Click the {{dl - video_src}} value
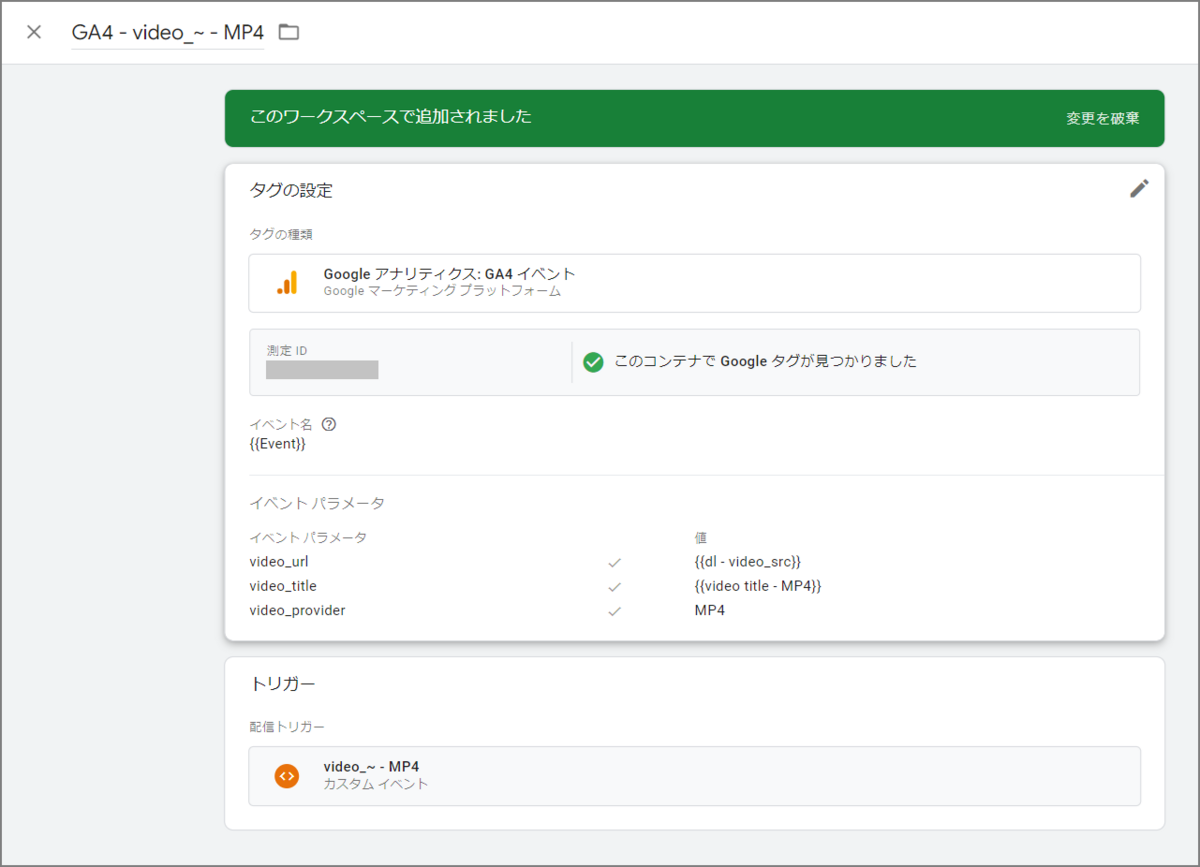 pyautogui.click(x=748, y=562)
